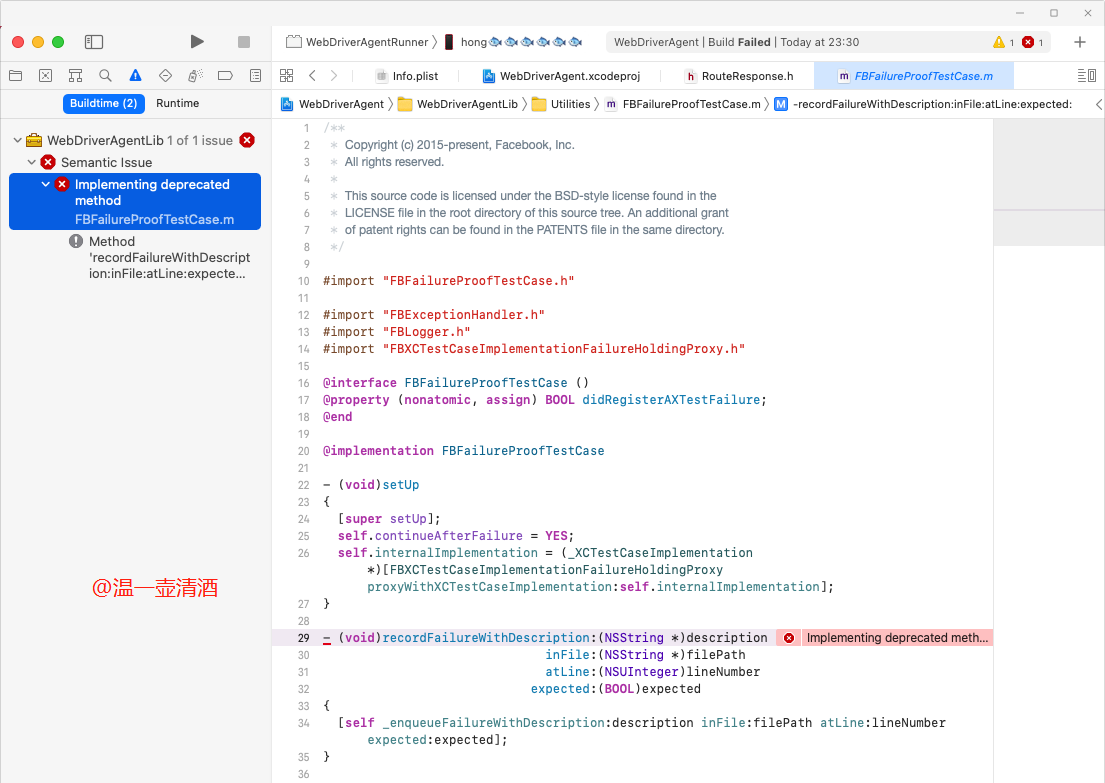Screen dimensions: 1105x783
Task: Switch to the Info.plist tab
Action: 407,76
